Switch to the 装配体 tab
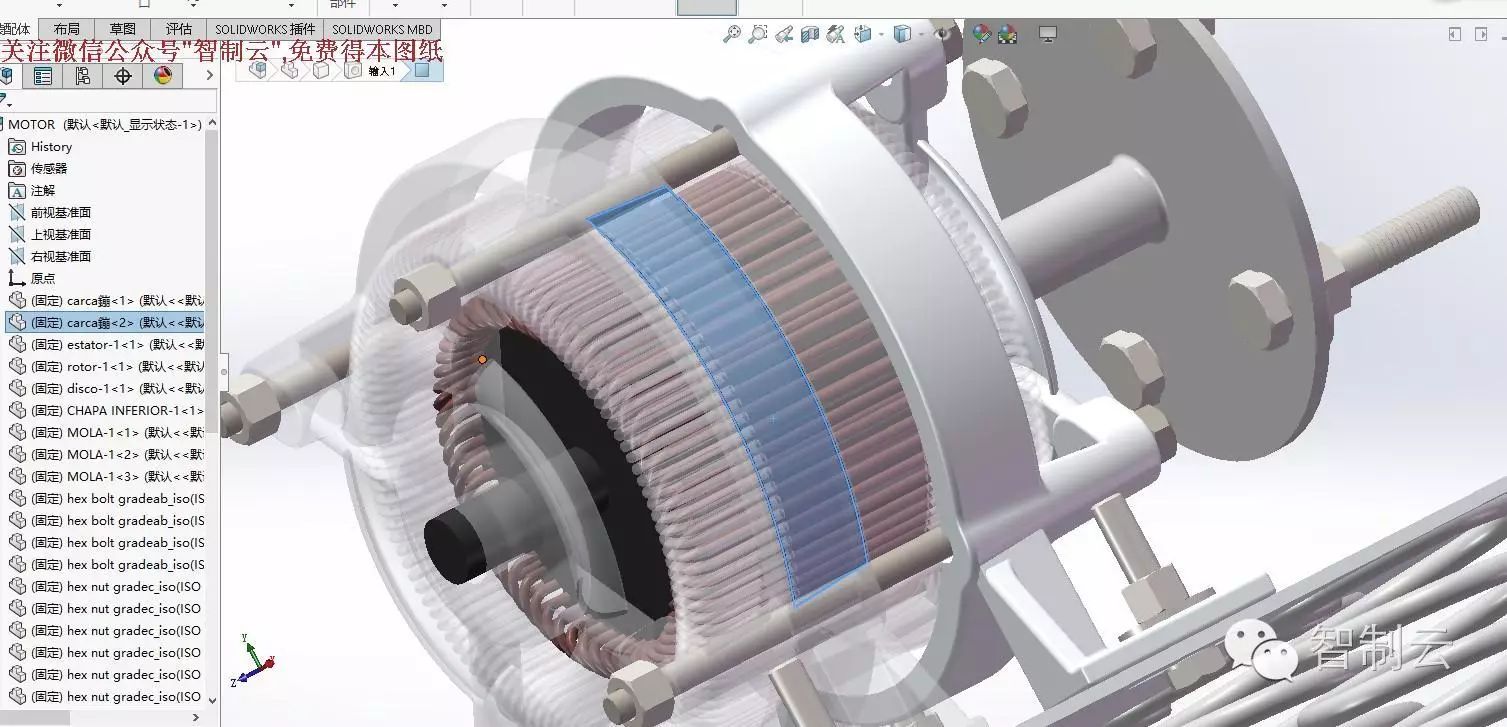 click(17, 30)
